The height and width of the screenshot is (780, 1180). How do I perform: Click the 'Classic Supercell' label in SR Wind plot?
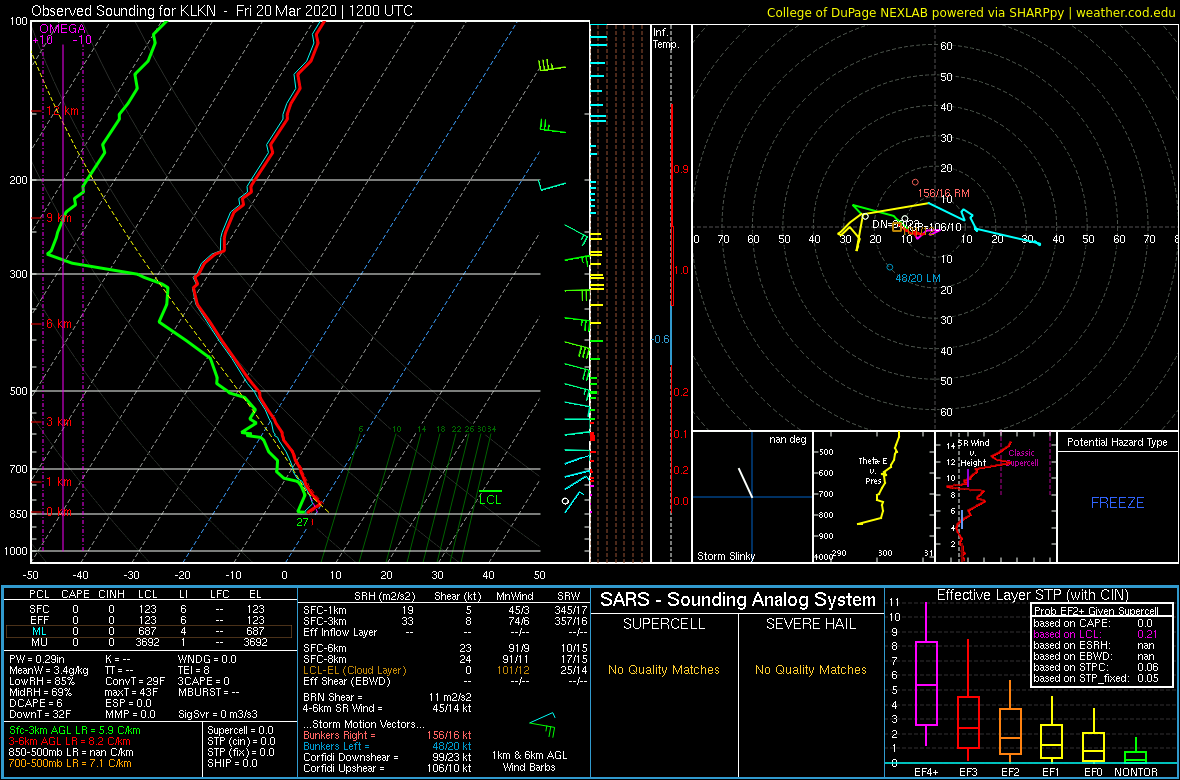[1023, 458]
